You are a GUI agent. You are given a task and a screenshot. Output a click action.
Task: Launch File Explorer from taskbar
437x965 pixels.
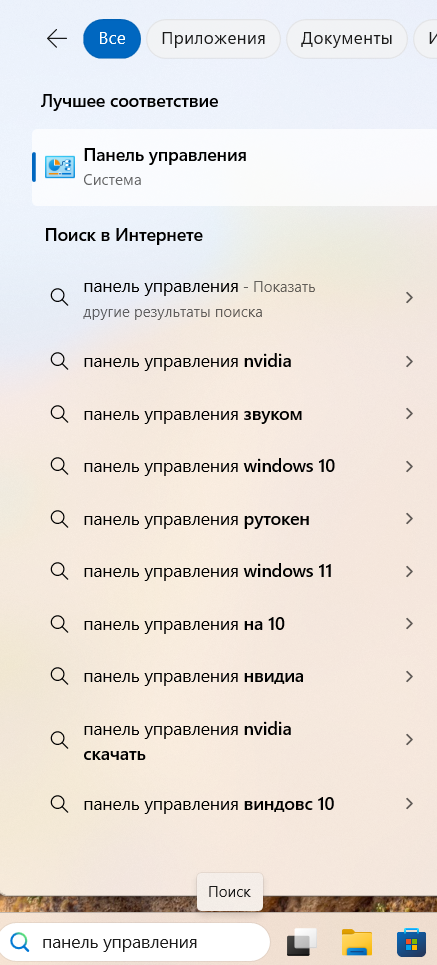click(x=357, y=942)
